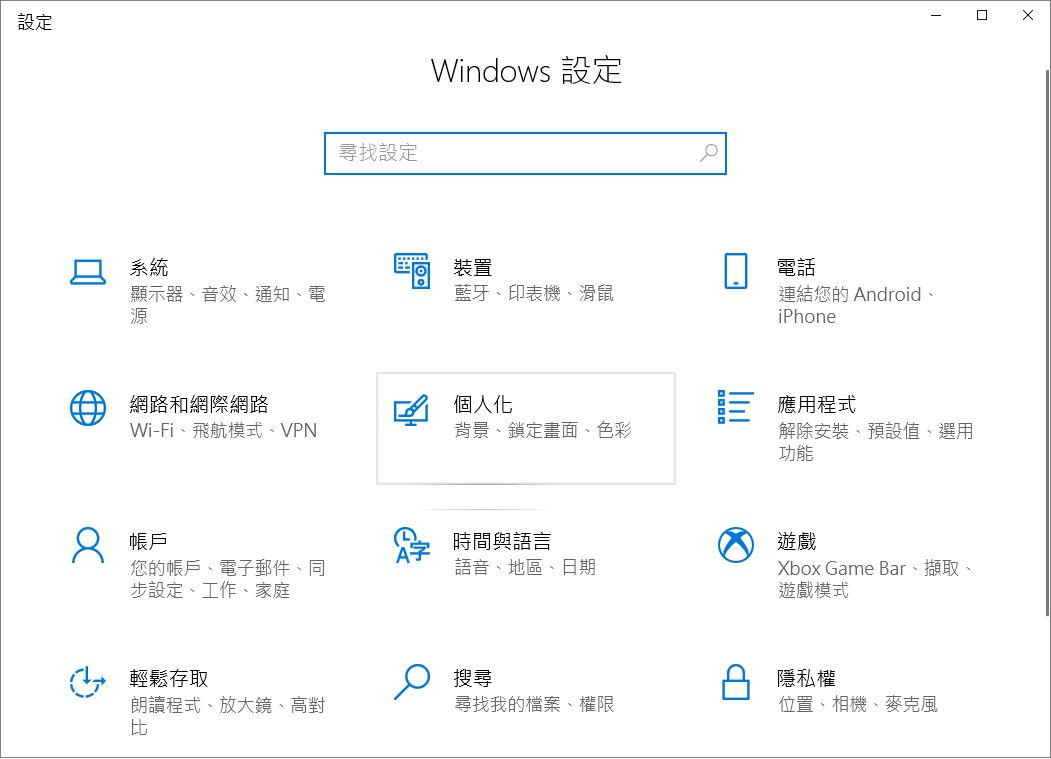Open the 裝置 keyboard and speaker icon
Screen dimensions: 1051x759
(x=412, y=271)
